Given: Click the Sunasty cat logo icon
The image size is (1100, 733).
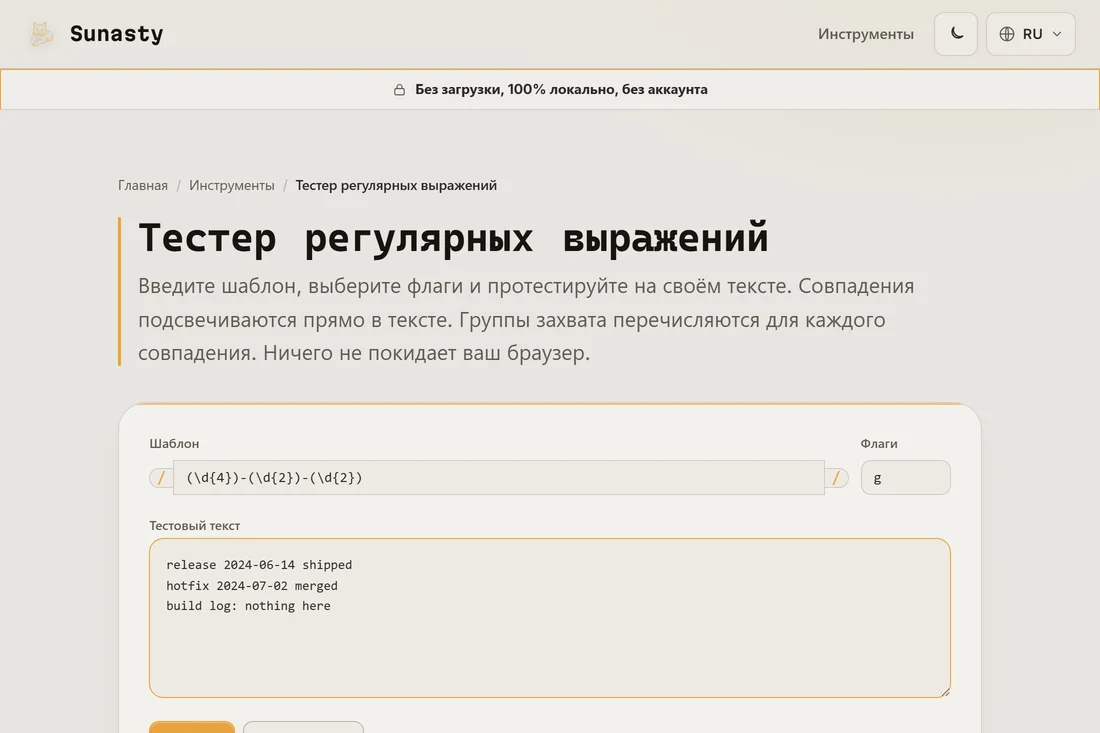Looking at the screenshot, I should [41, 34].
